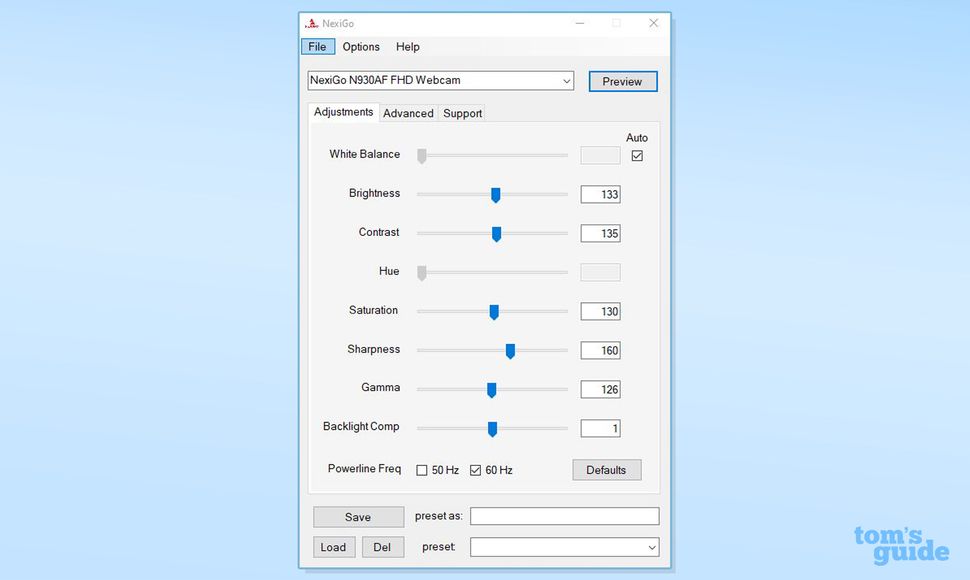Click the Gamma slider handle
The width and height of the screenshot is (970, 580).
coord(491,390)
